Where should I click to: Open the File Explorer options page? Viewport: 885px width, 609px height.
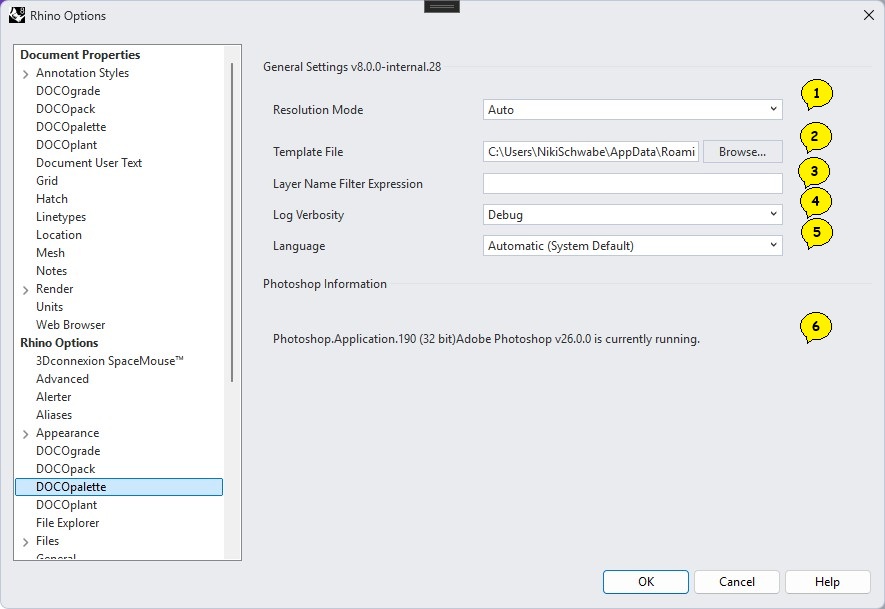click(68, 523)
